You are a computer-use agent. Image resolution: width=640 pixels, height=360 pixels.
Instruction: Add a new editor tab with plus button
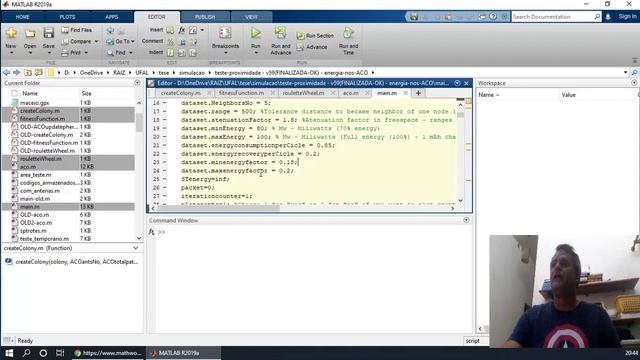click(418, 93)
